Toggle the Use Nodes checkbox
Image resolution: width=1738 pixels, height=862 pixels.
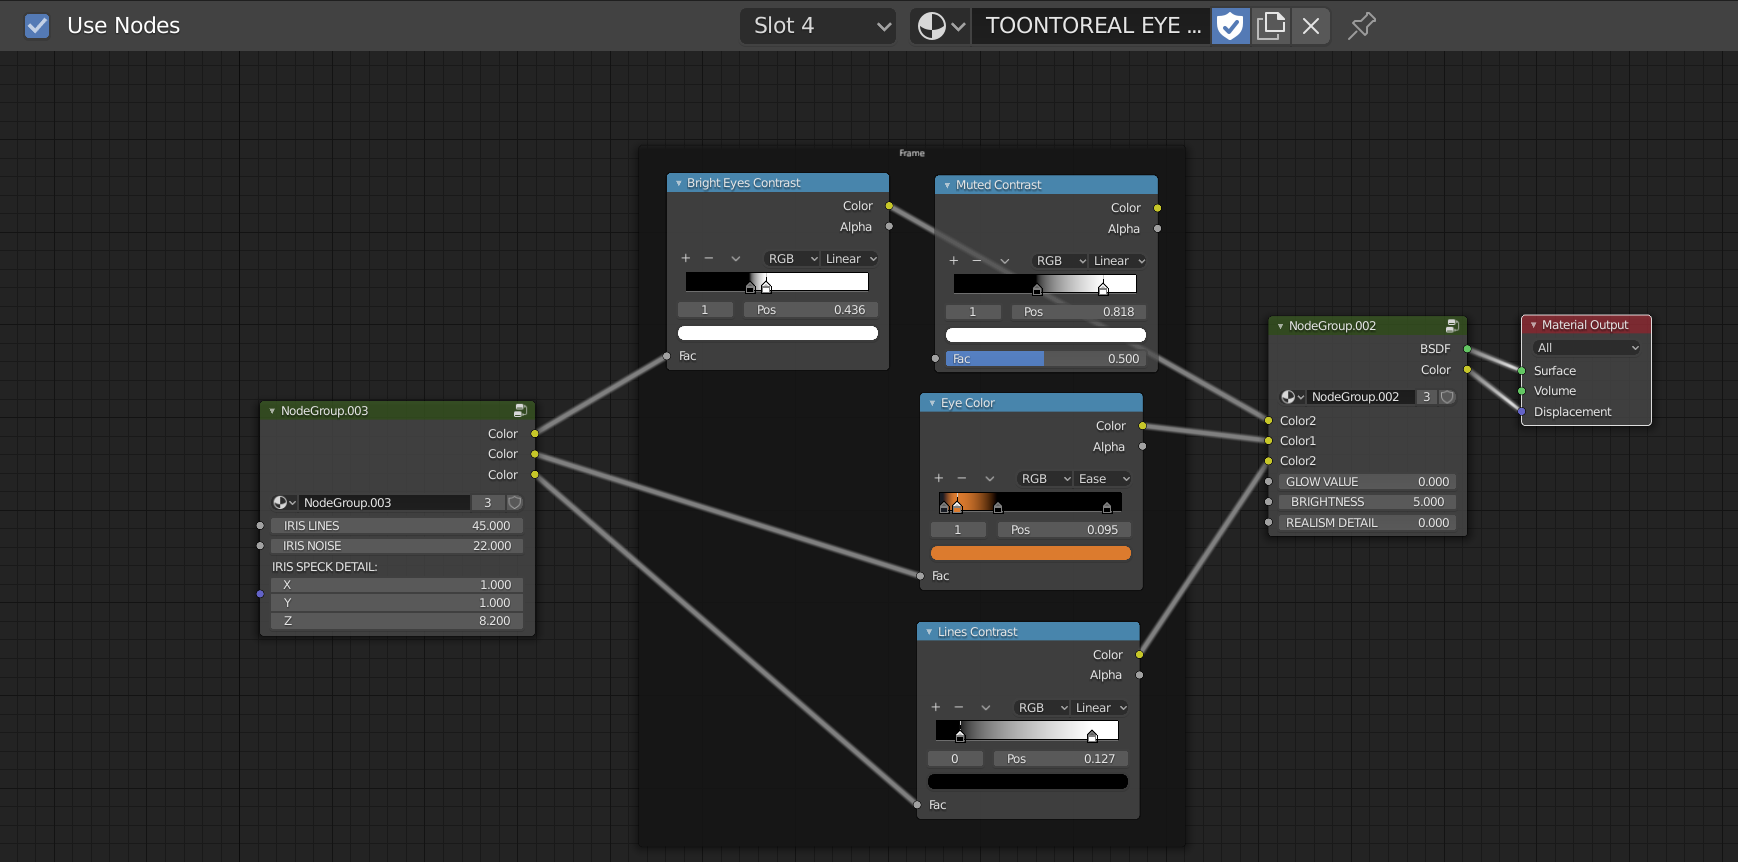click(x=37, y=26)
